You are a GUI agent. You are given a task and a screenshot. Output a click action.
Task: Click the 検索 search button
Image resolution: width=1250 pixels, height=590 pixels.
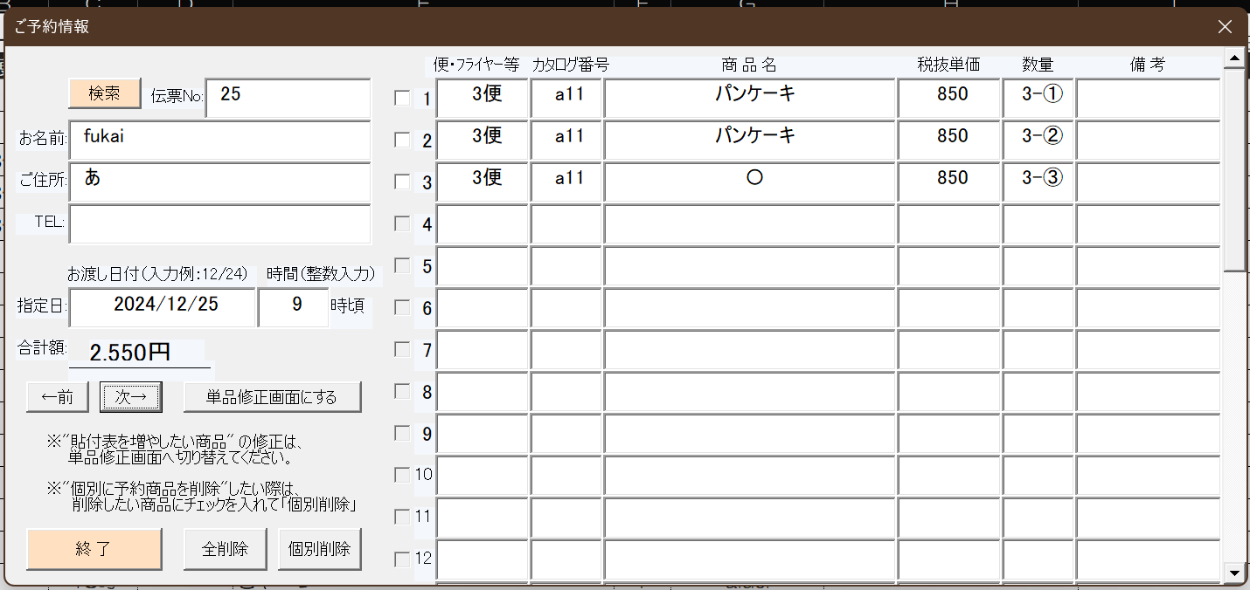[105, 93]
